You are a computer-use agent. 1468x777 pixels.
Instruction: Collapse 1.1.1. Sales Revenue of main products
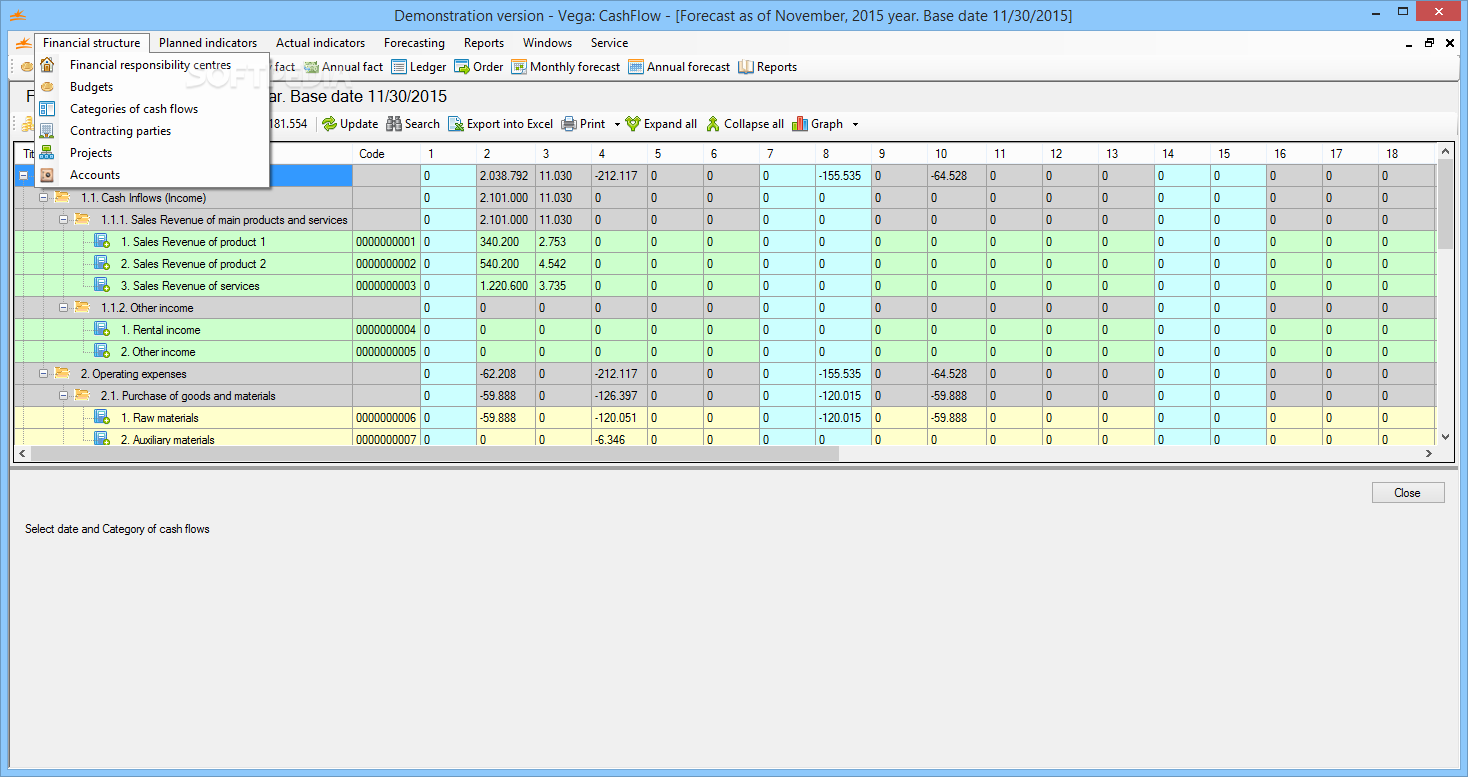click(64, 220)
